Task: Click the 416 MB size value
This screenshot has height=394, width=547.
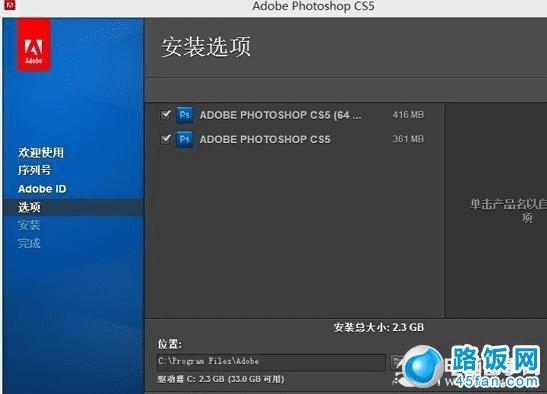Action: click(x=408, y=114)
